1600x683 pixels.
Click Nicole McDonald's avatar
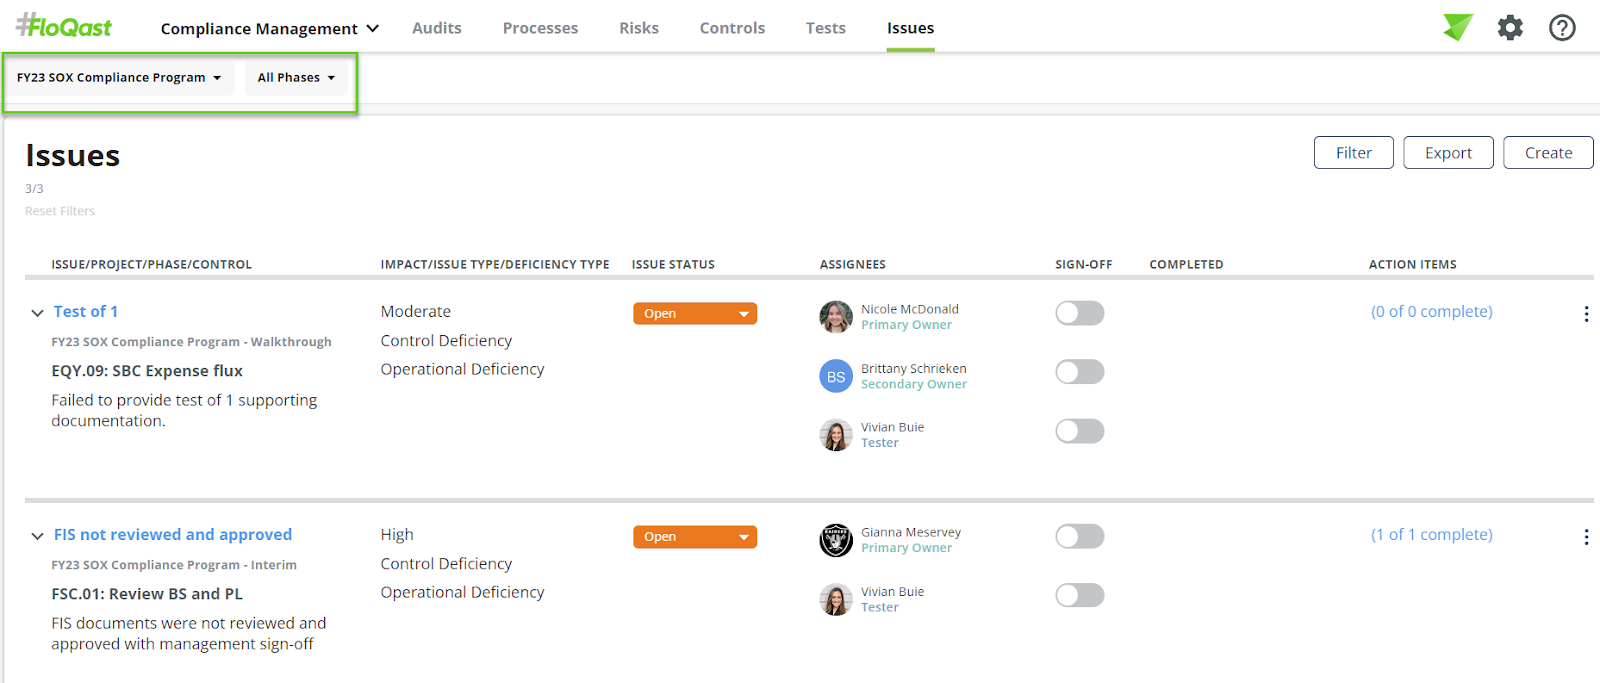836,317
